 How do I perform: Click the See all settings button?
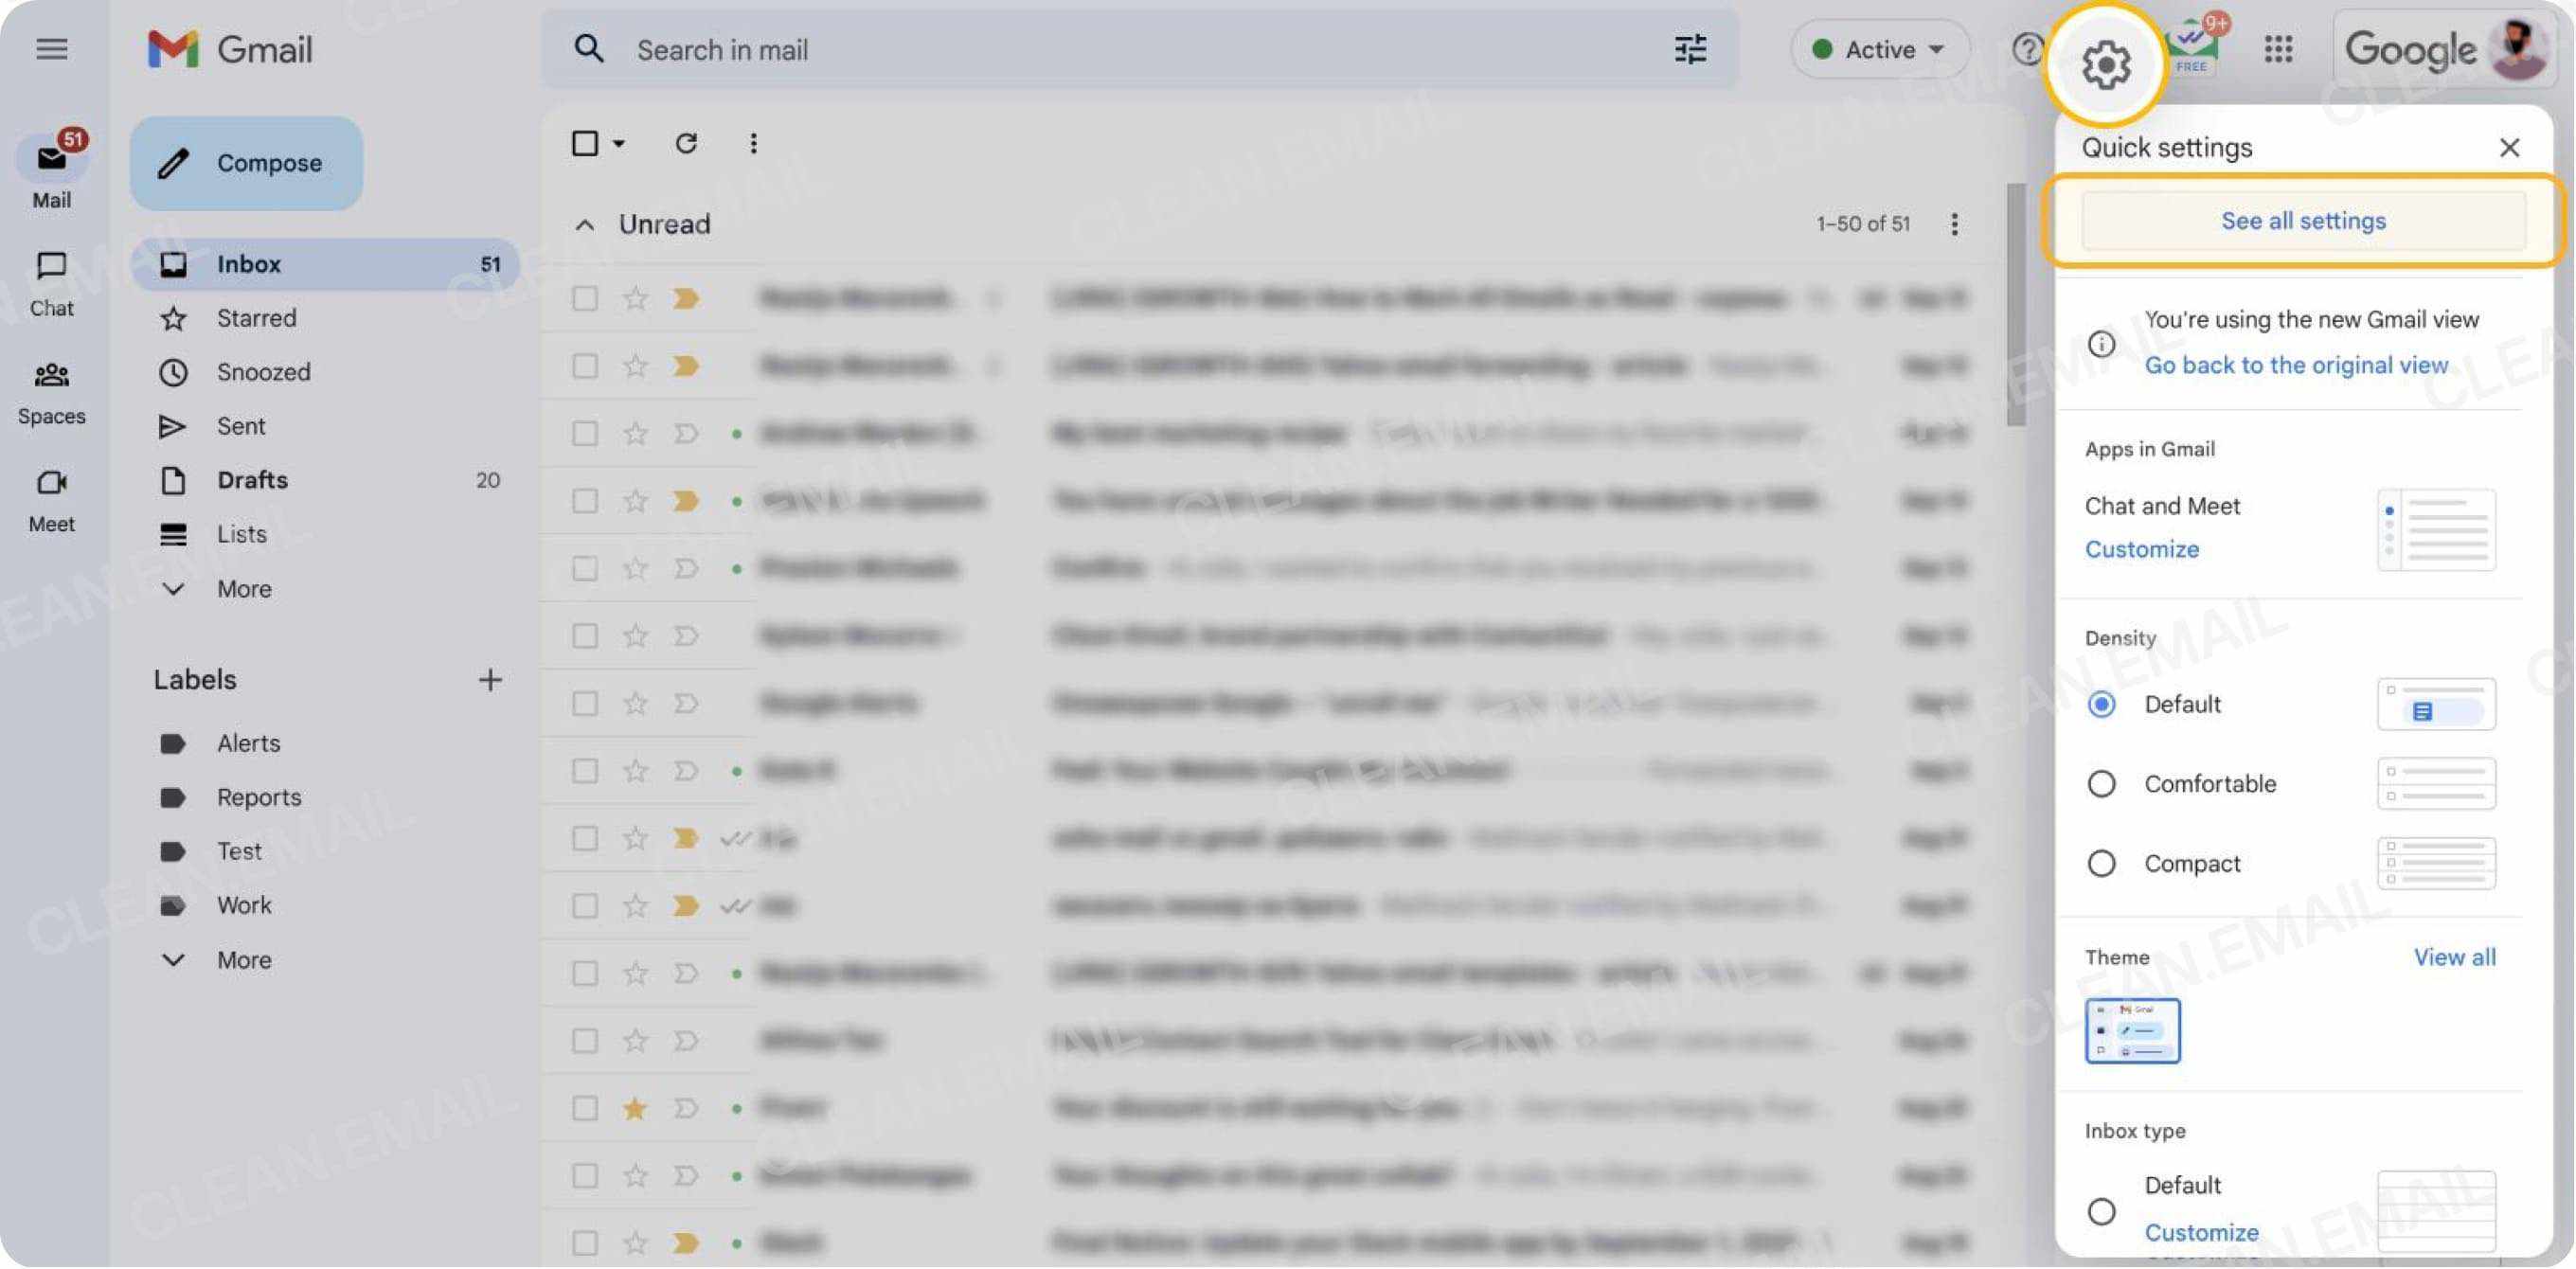2303,220
